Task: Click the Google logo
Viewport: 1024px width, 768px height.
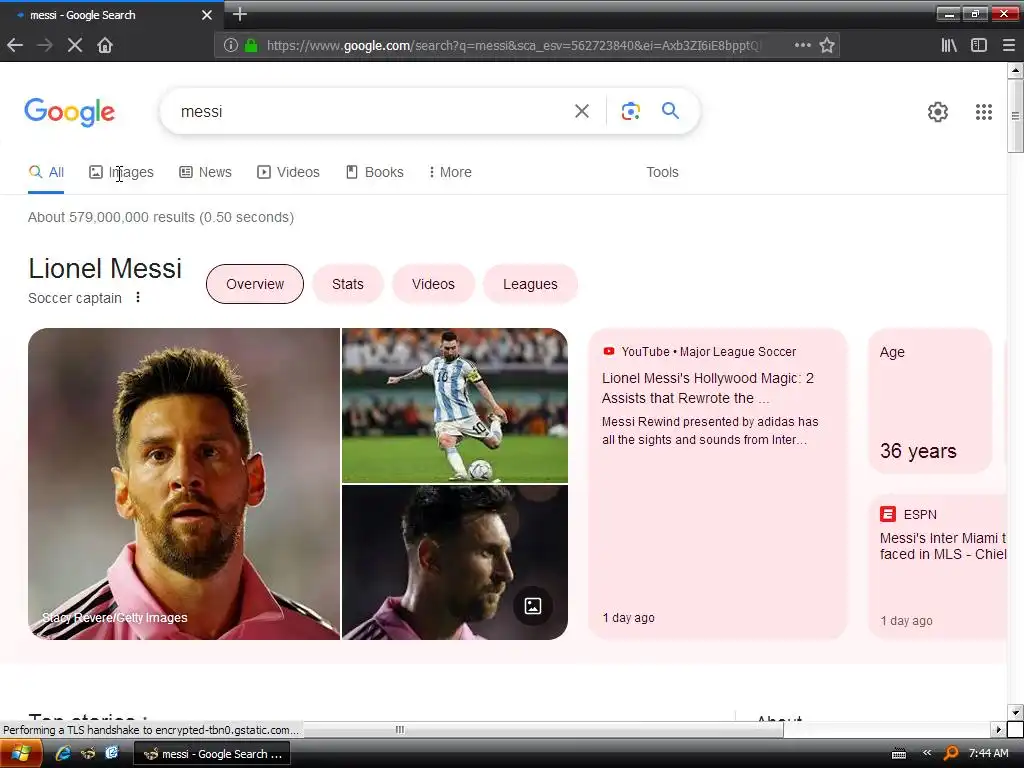Action: (x=70, y=112)
